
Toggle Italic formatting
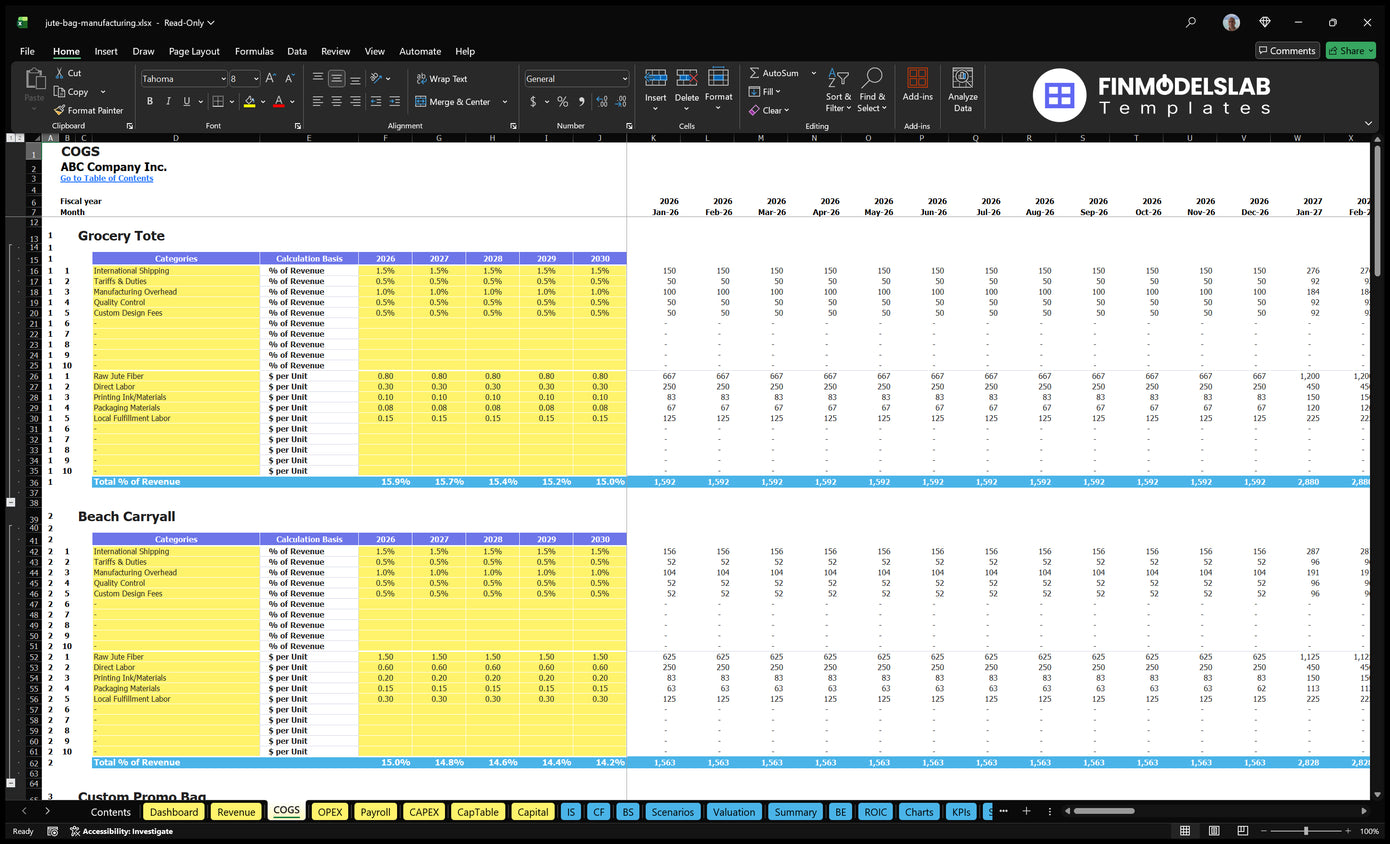tap(168, 101)
